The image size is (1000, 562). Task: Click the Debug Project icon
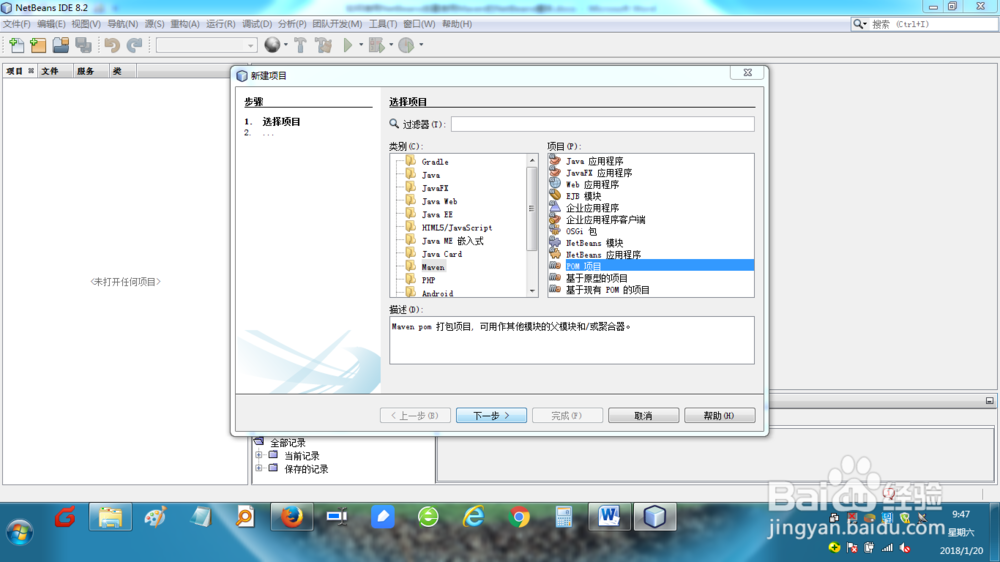[376, 45]
